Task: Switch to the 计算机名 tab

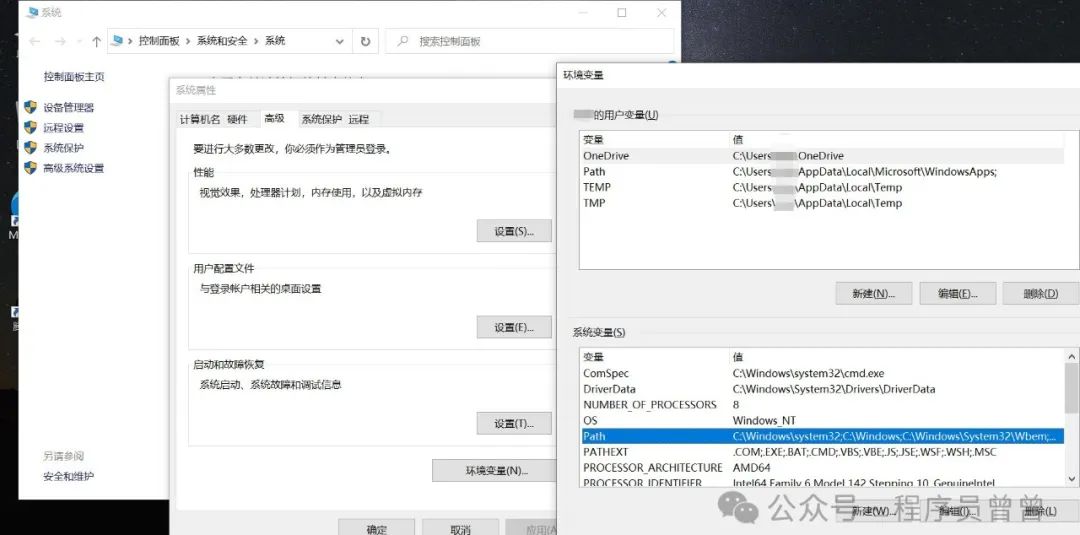Action: (199, 119)
